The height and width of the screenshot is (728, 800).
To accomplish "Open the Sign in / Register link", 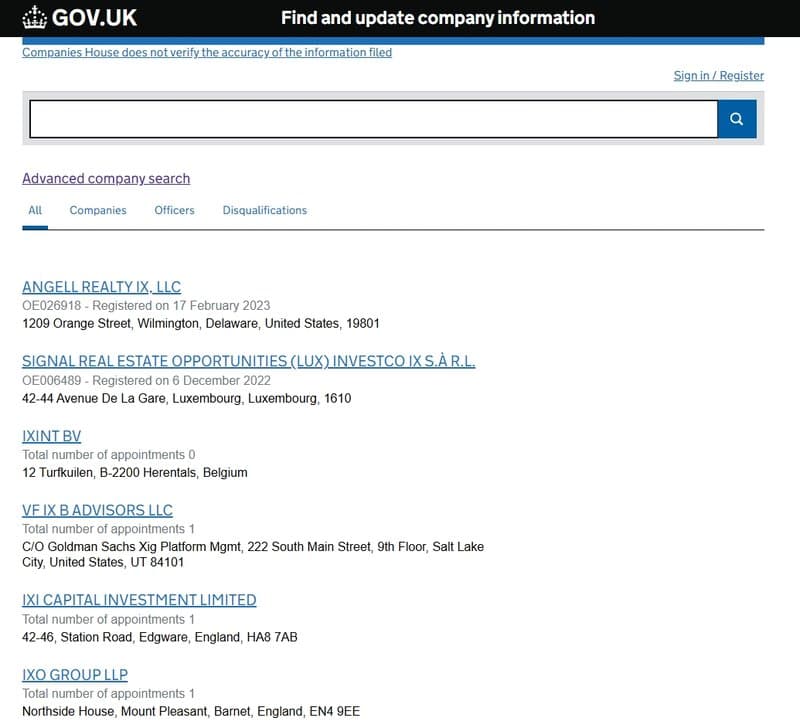I will coord(718,76).
